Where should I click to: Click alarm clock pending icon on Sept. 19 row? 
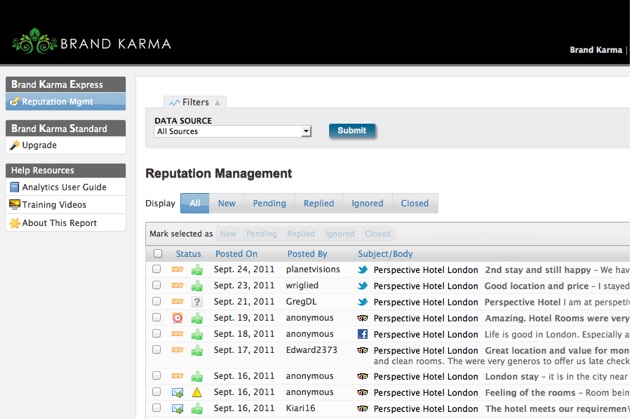point(177,318)
